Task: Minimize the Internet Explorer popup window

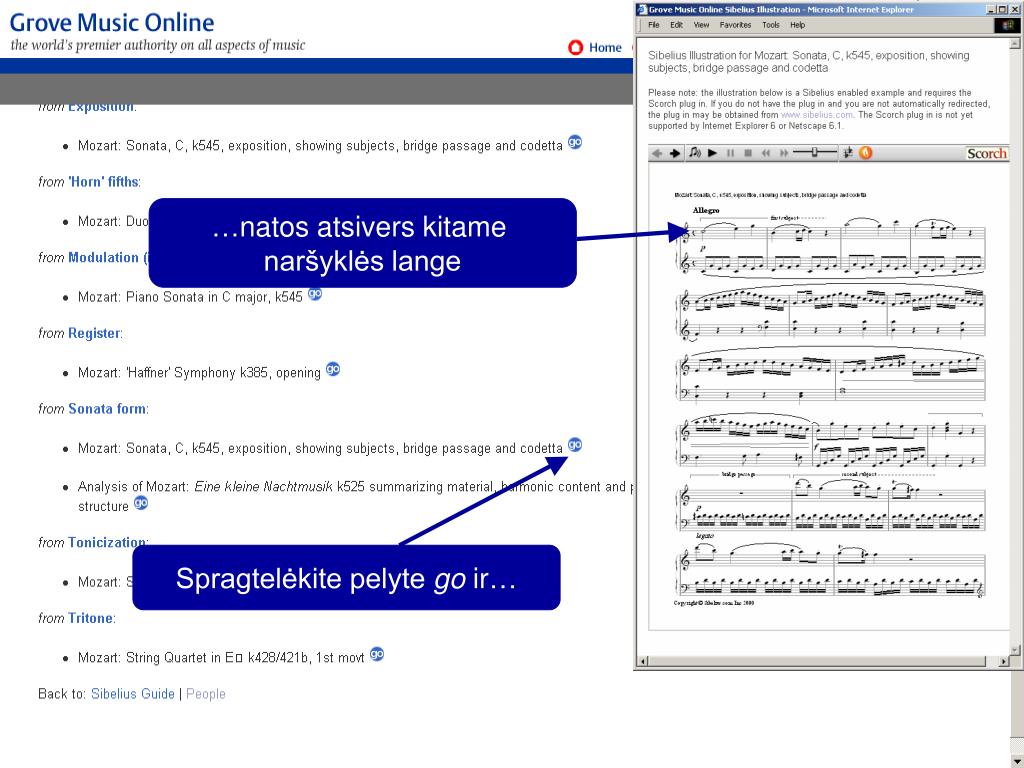Action: [x=992, y=10]
